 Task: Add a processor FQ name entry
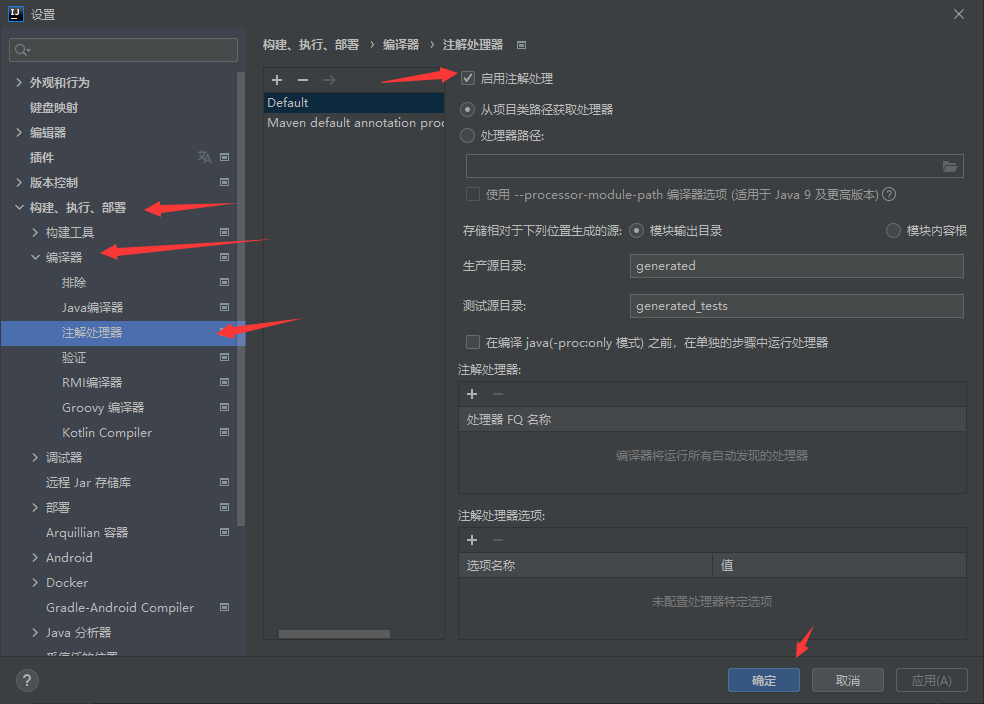pyautogui.click(x=472, y=394)
